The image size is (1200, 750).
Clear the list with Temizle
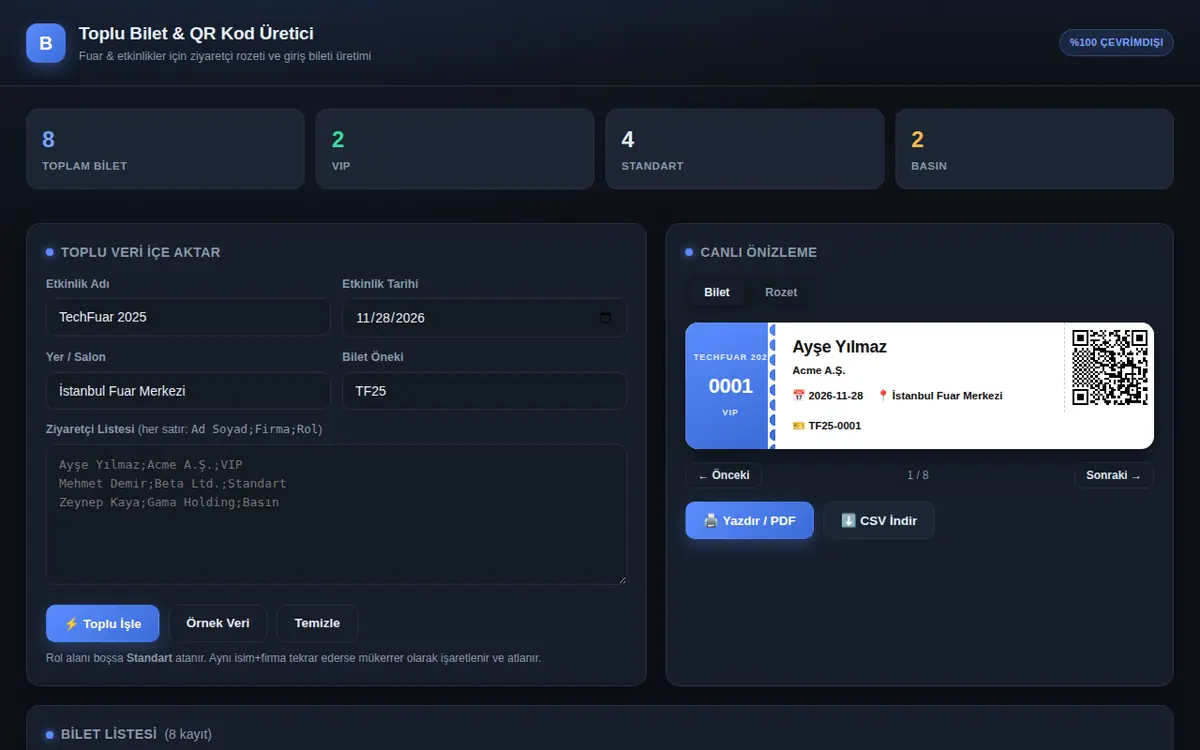317,623
